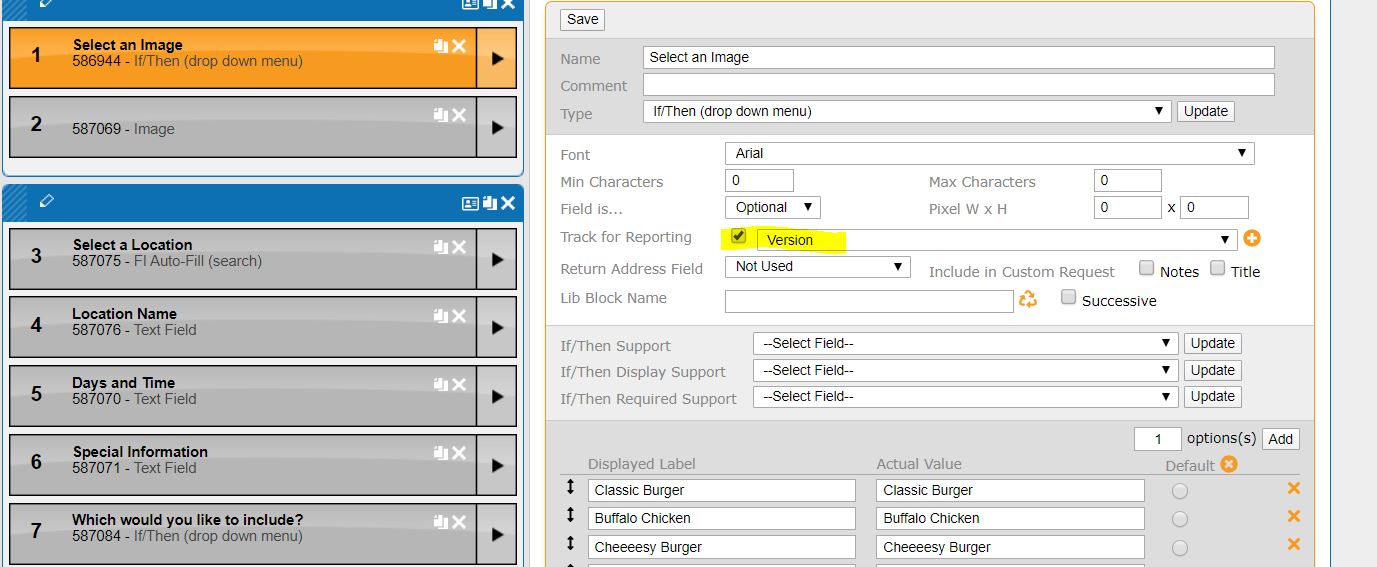This screenshot has height=567, width=1377.
Task: Click the copy icon on Select an Image row
Action: 440,46
